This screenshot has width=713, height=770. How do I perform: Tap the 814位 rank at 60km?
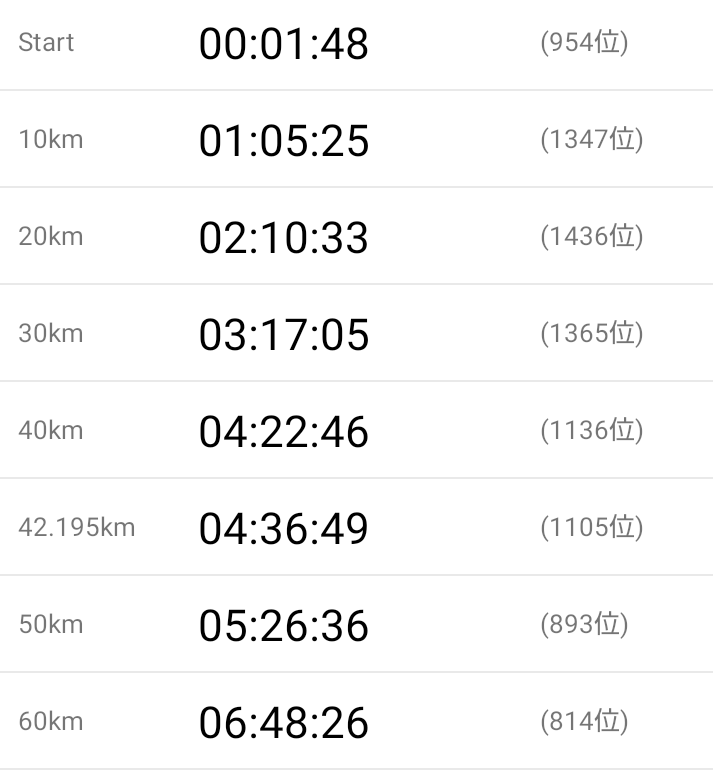point(584,721)
